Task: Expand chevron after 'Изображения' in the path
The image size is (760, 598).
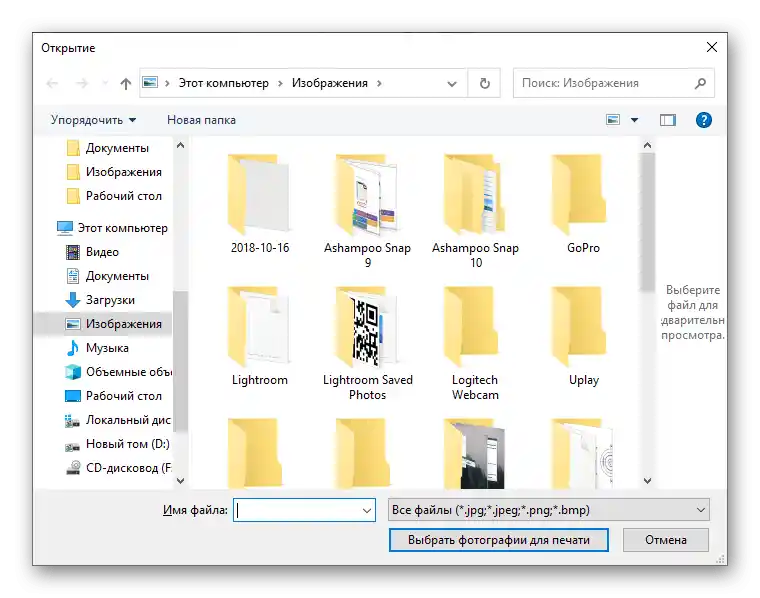Action: click(379, 83)
